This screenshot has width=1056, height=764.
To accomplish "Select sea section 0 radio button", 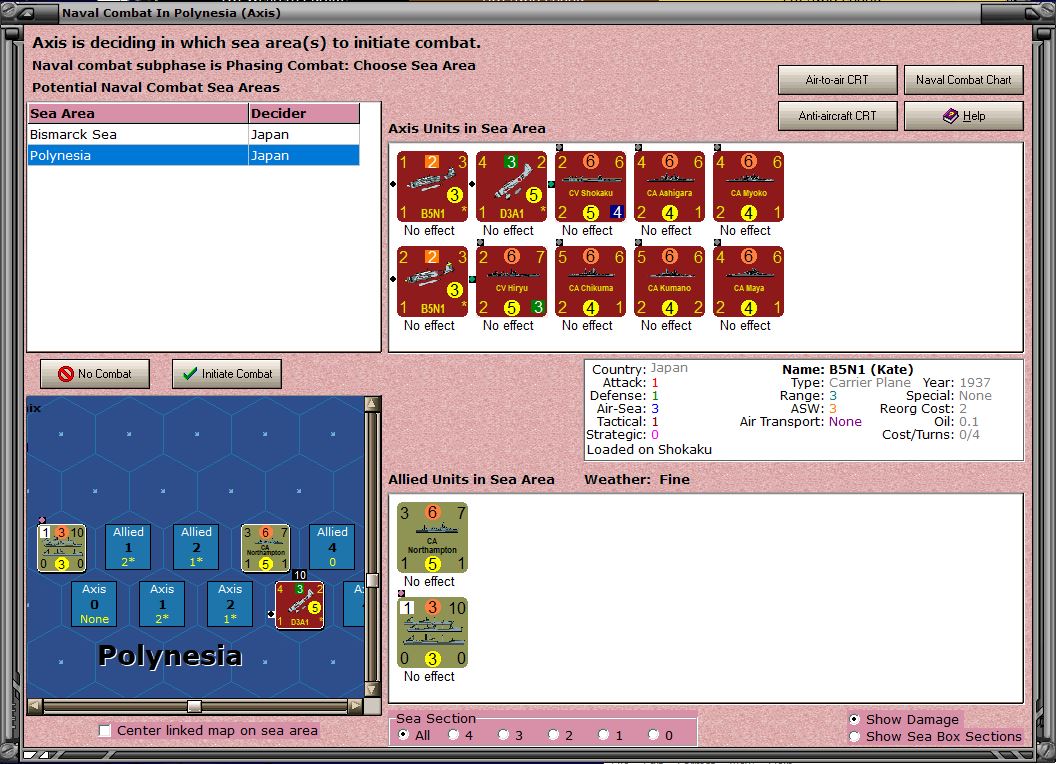I will (653, 735).
